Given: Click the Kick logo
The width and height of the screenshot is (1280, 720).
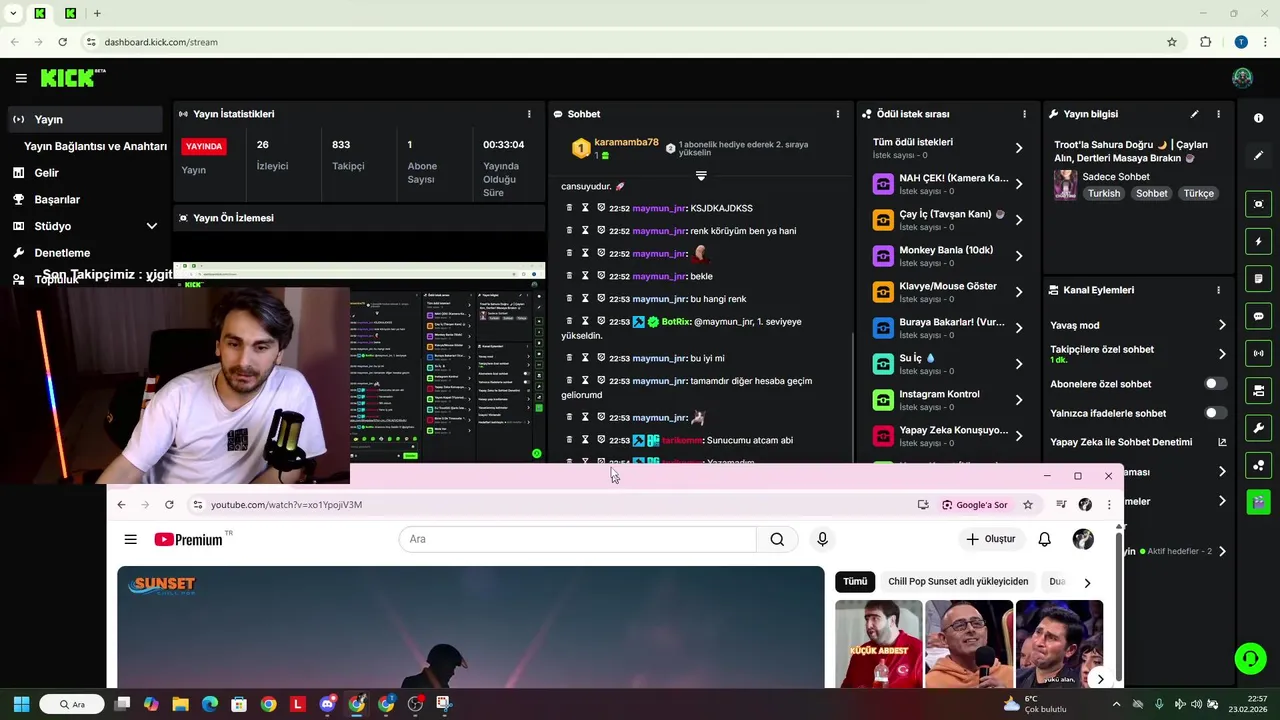Looking at the screenshot, I should (x=73, y=78).
